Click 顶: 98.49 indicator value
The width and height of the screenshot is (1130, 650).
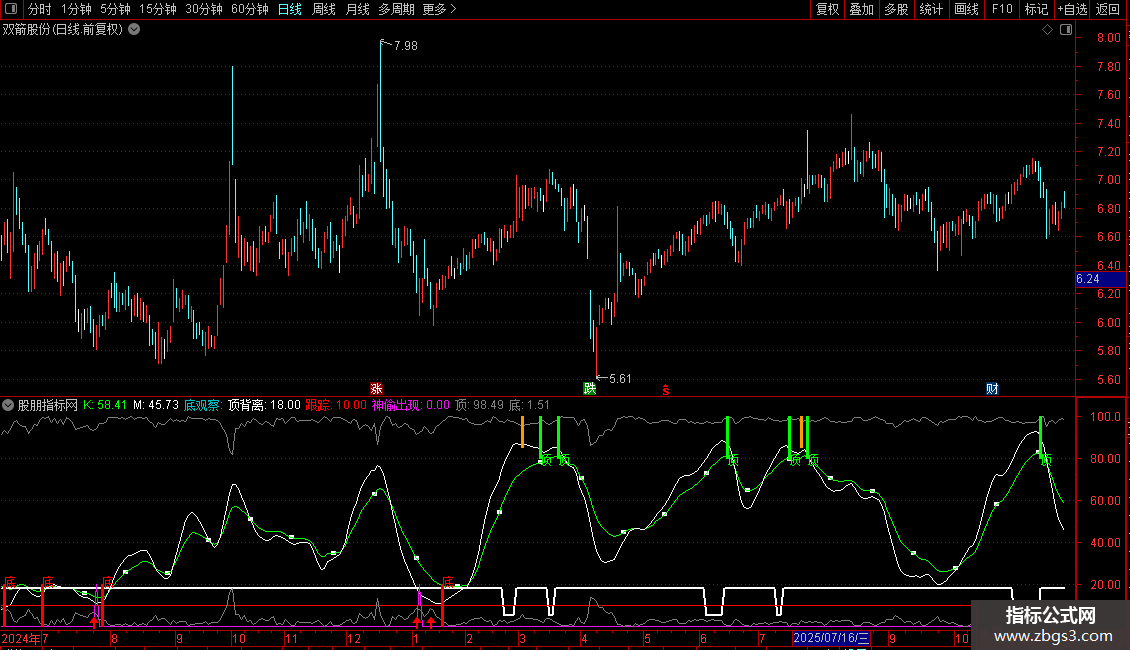[x=479, y=405]
